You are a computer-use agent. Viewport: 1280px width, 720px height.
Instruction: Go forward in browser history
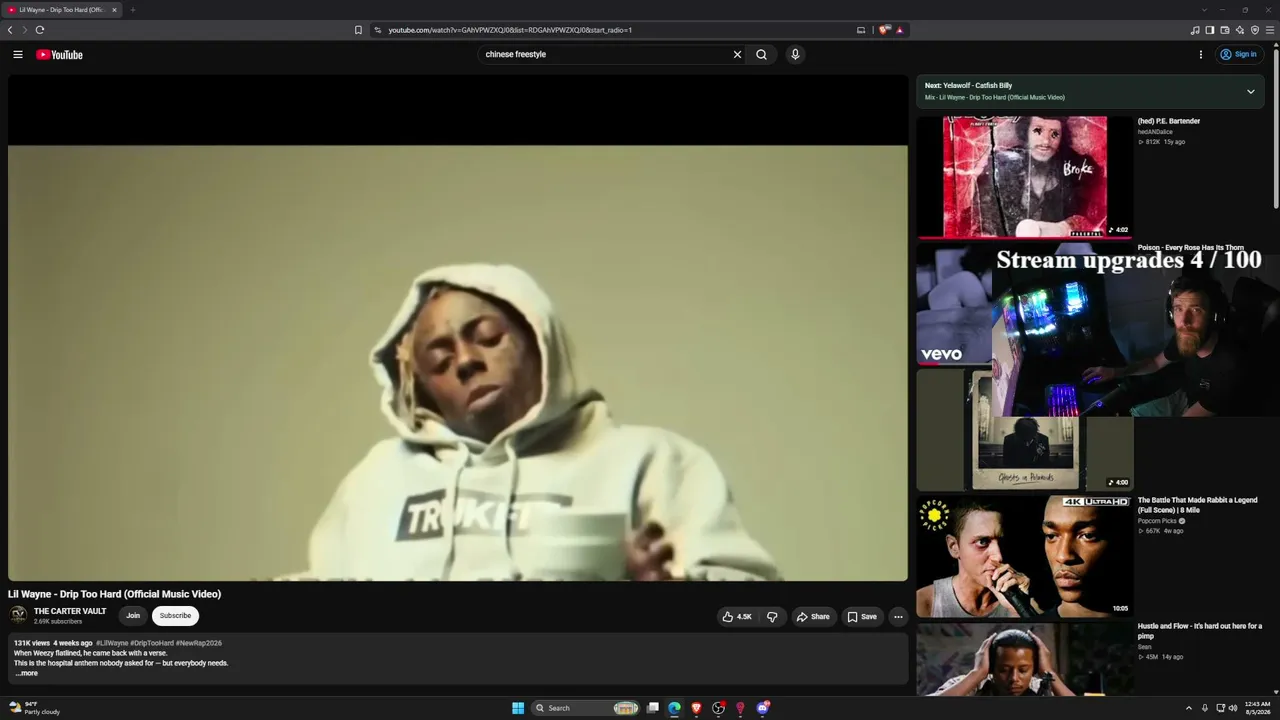[x=25, y=30]
